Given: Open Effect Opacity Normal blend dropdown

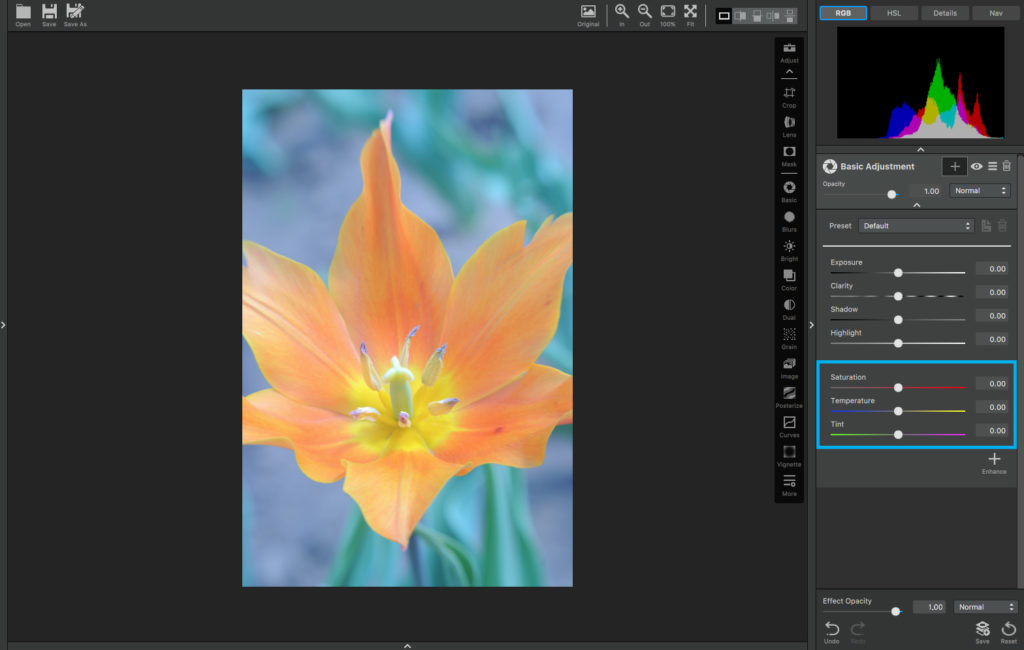Looking at the screenshot, I should [985, 607].
